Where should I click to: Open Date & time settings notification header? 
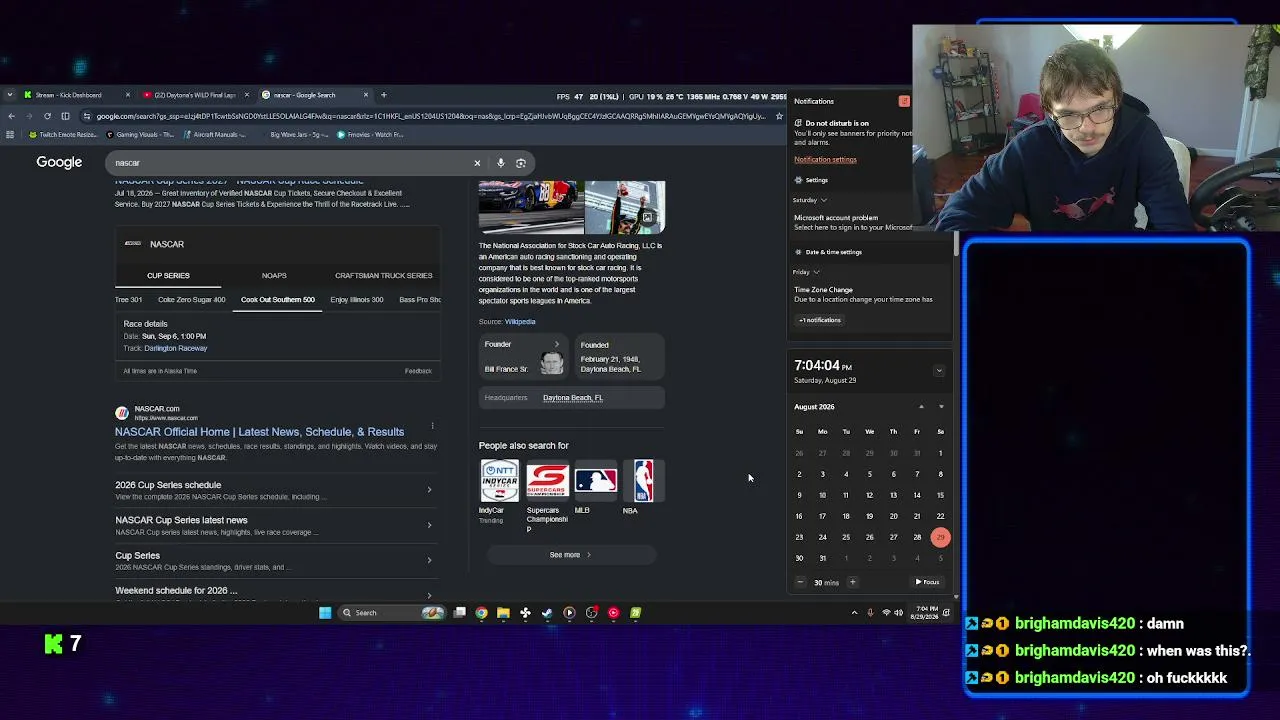828,252
